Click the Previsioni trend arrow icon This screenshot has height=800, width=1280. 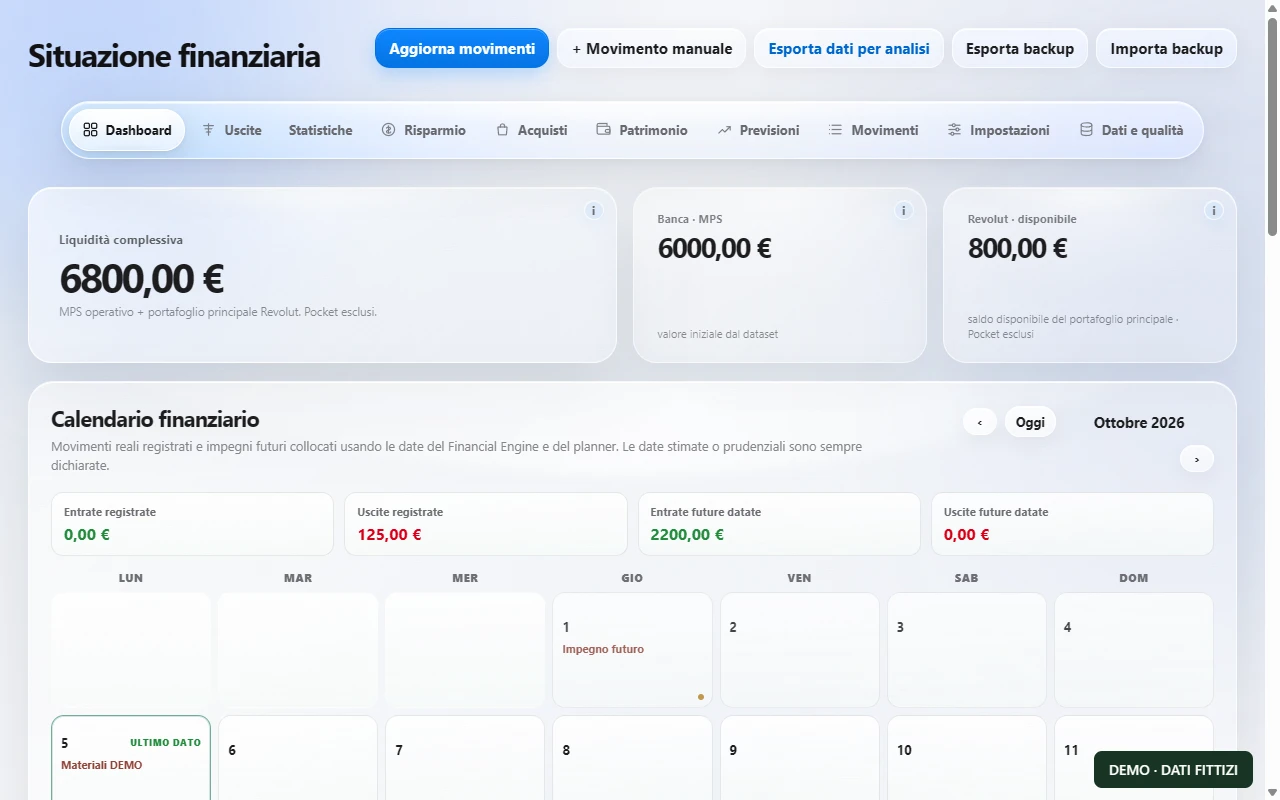point(725,130)
